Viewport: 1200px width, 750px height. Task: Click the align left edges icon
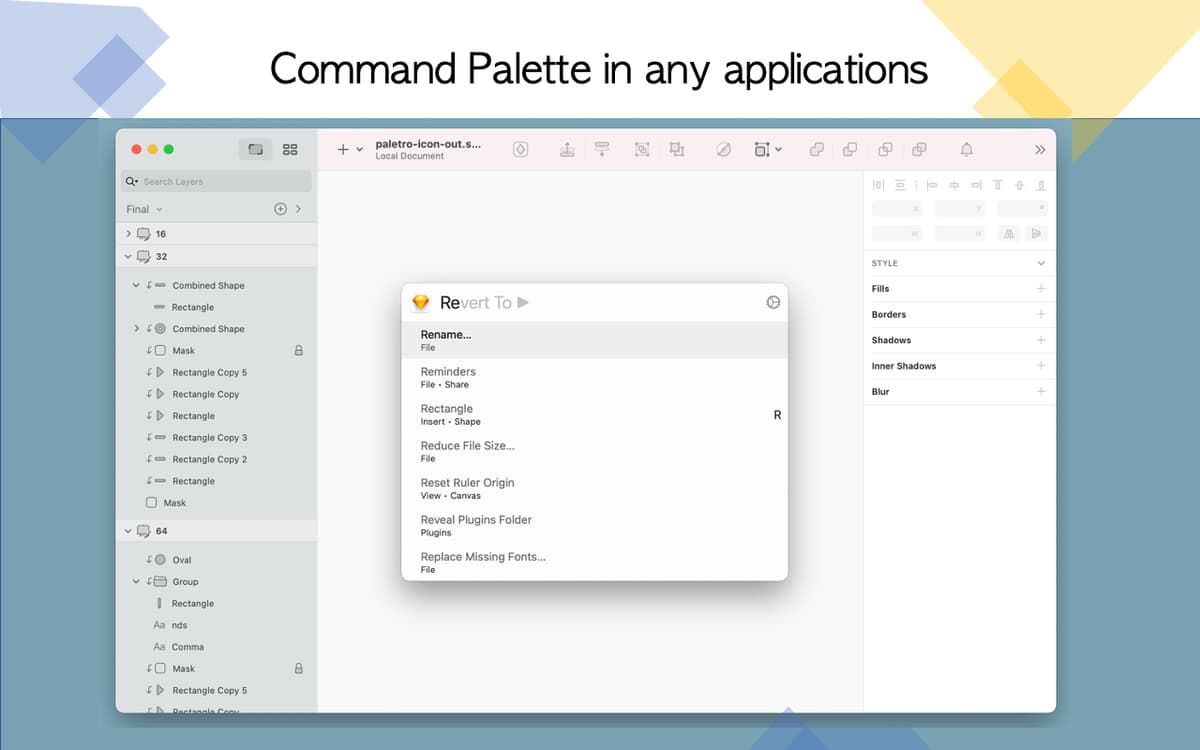[x=933, y=185]
